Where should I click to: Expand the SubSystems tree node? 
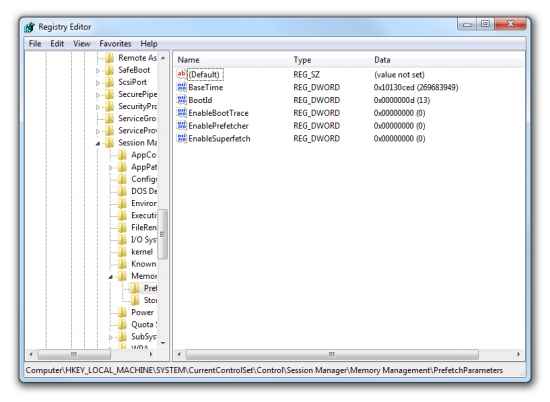point(111,337)
